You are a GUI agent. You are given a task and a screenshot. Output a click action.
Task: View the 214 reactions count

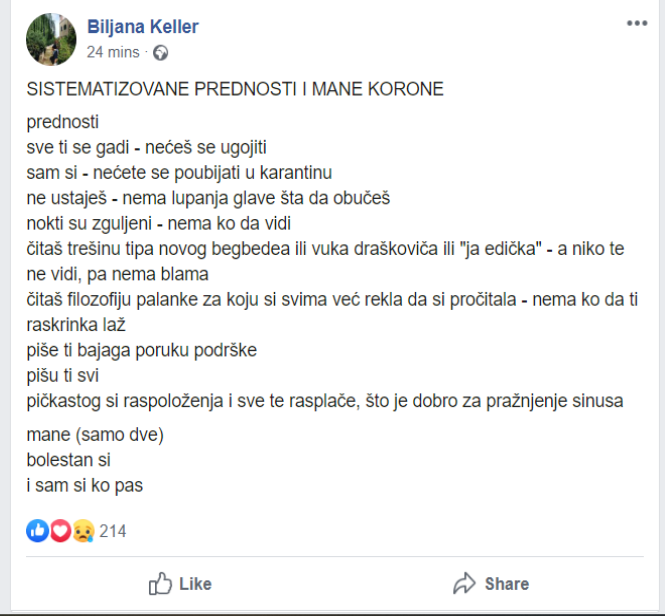[113, 531]
